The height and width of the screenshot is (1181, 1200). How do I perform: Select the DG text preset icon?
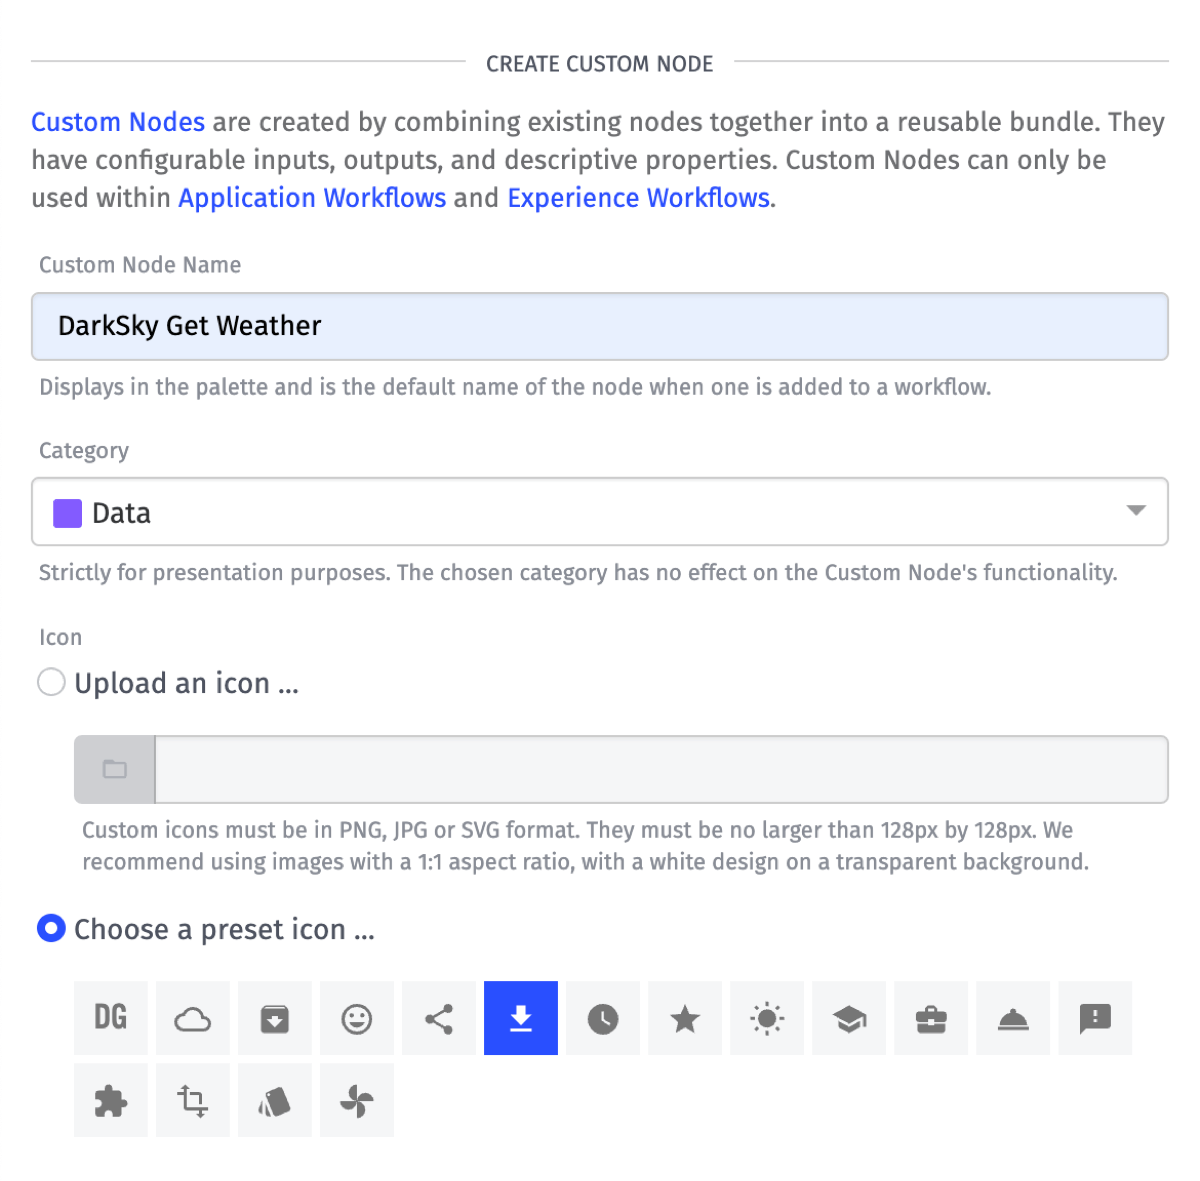[x=111, y=1018]
